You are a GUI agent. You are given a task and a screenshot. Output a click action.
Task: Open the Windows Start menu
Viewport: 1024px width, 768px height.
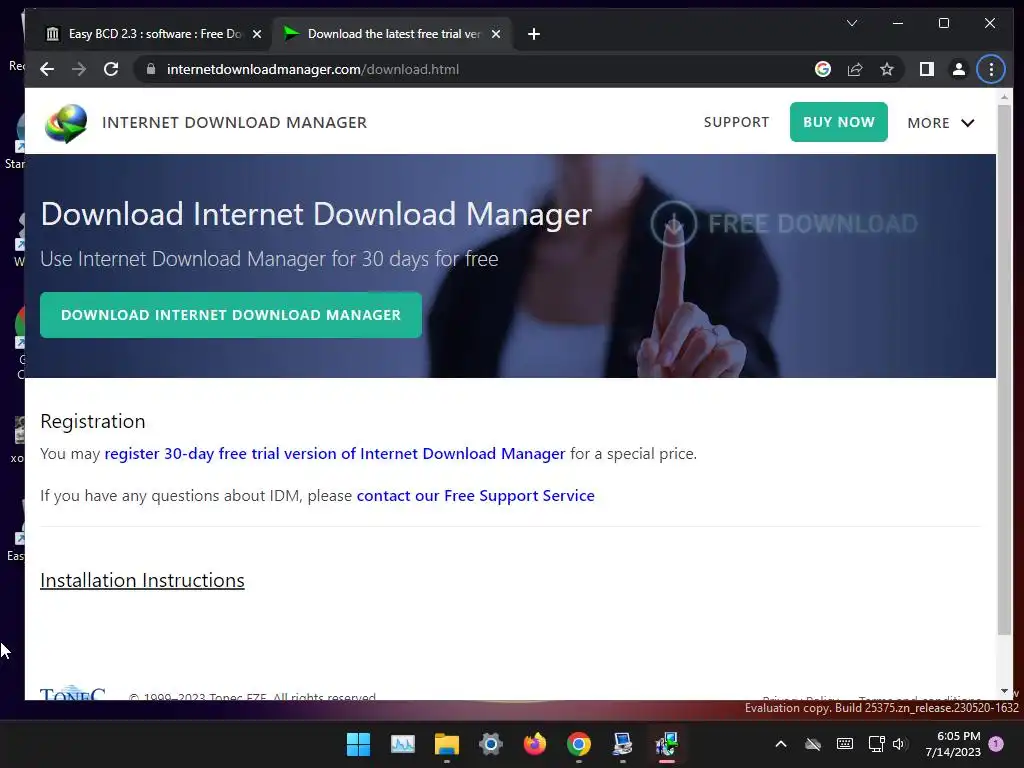pos(358,744)
